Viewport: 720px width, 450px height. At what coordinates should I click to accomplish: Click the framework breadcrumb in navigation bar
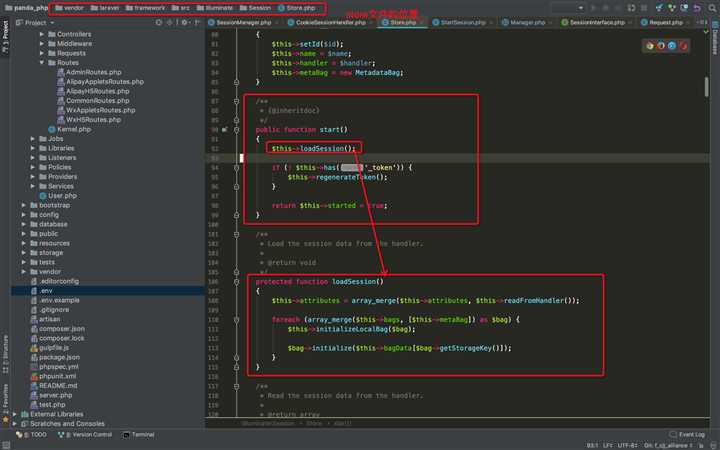145,8
